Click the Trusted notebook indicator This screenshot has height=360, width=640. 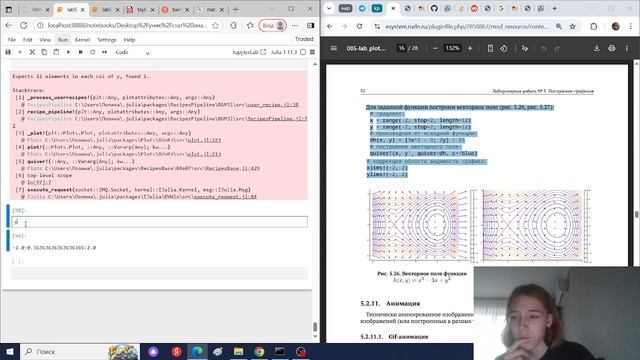(304, 39)
